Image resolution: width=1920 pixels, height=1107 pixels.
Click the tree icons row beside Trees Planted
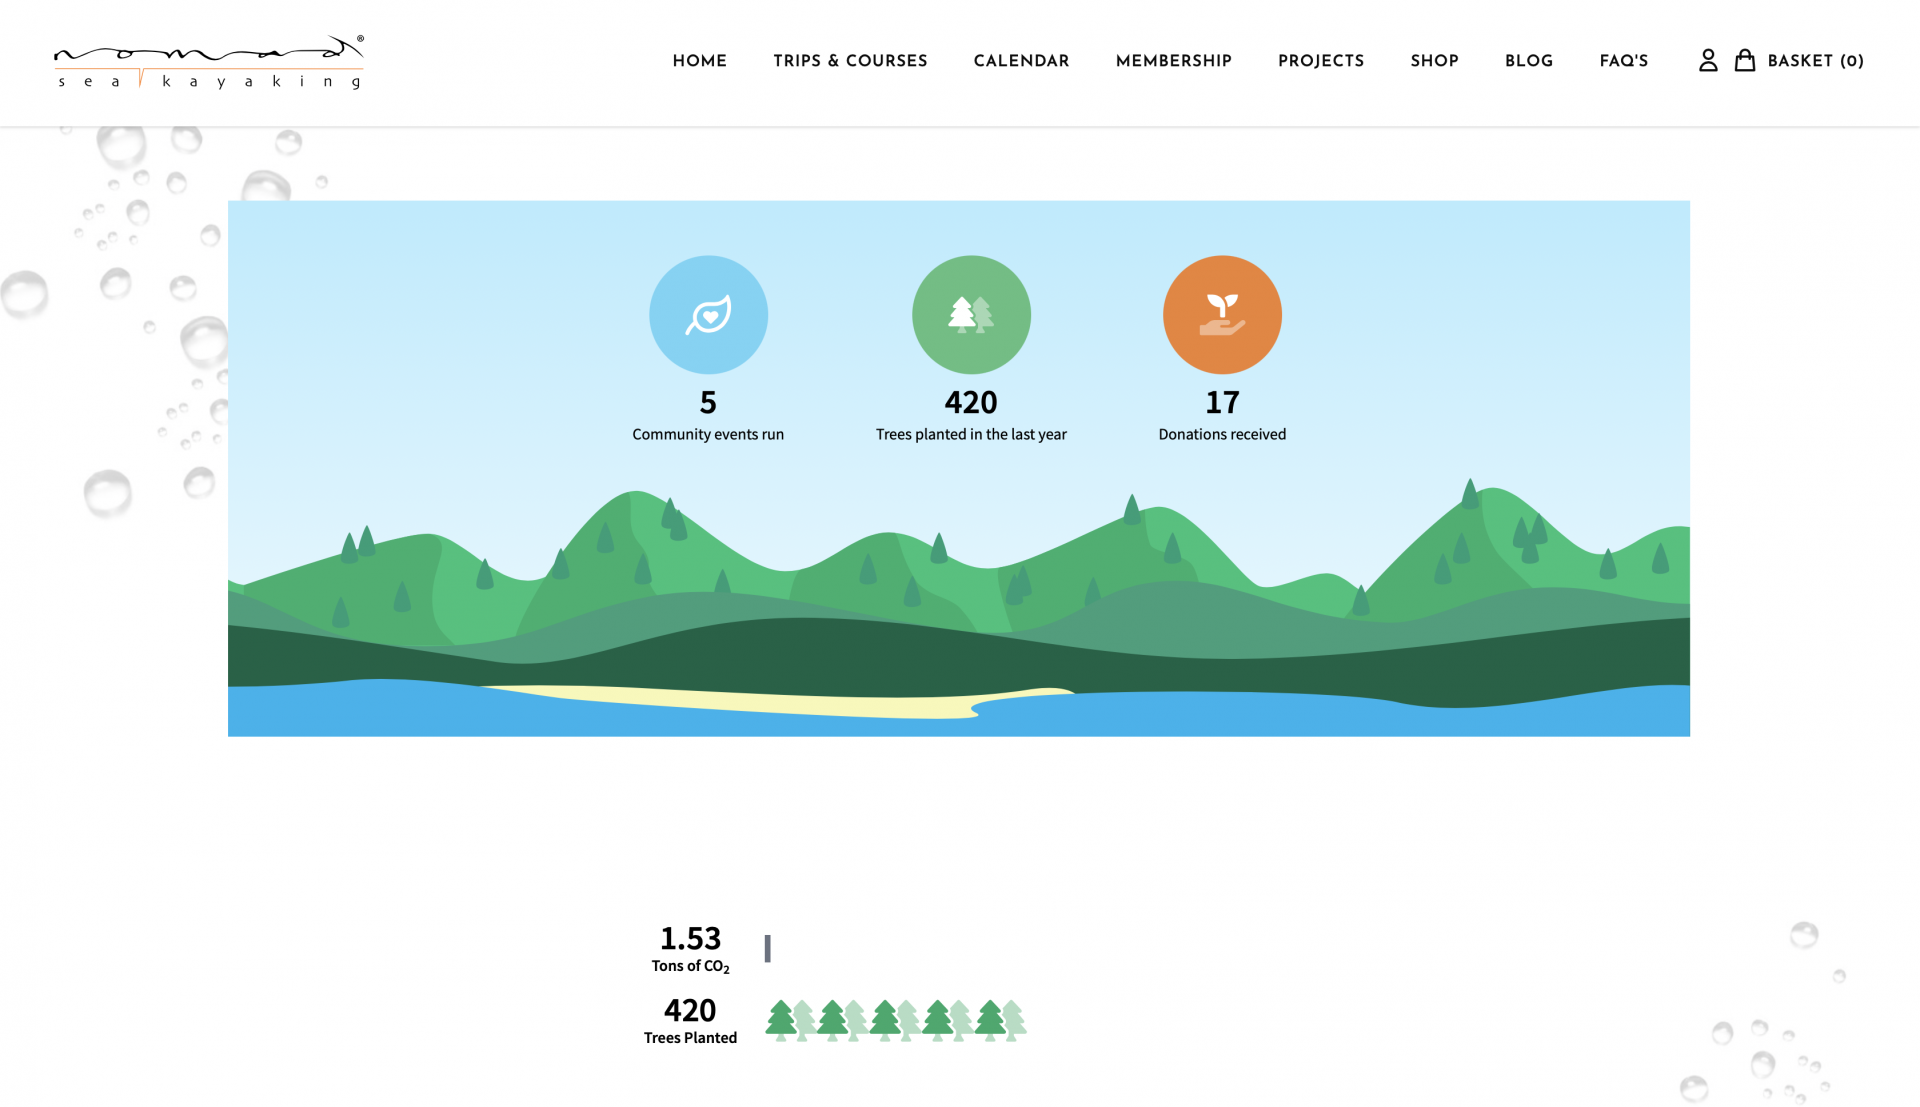click(896, 1021)
